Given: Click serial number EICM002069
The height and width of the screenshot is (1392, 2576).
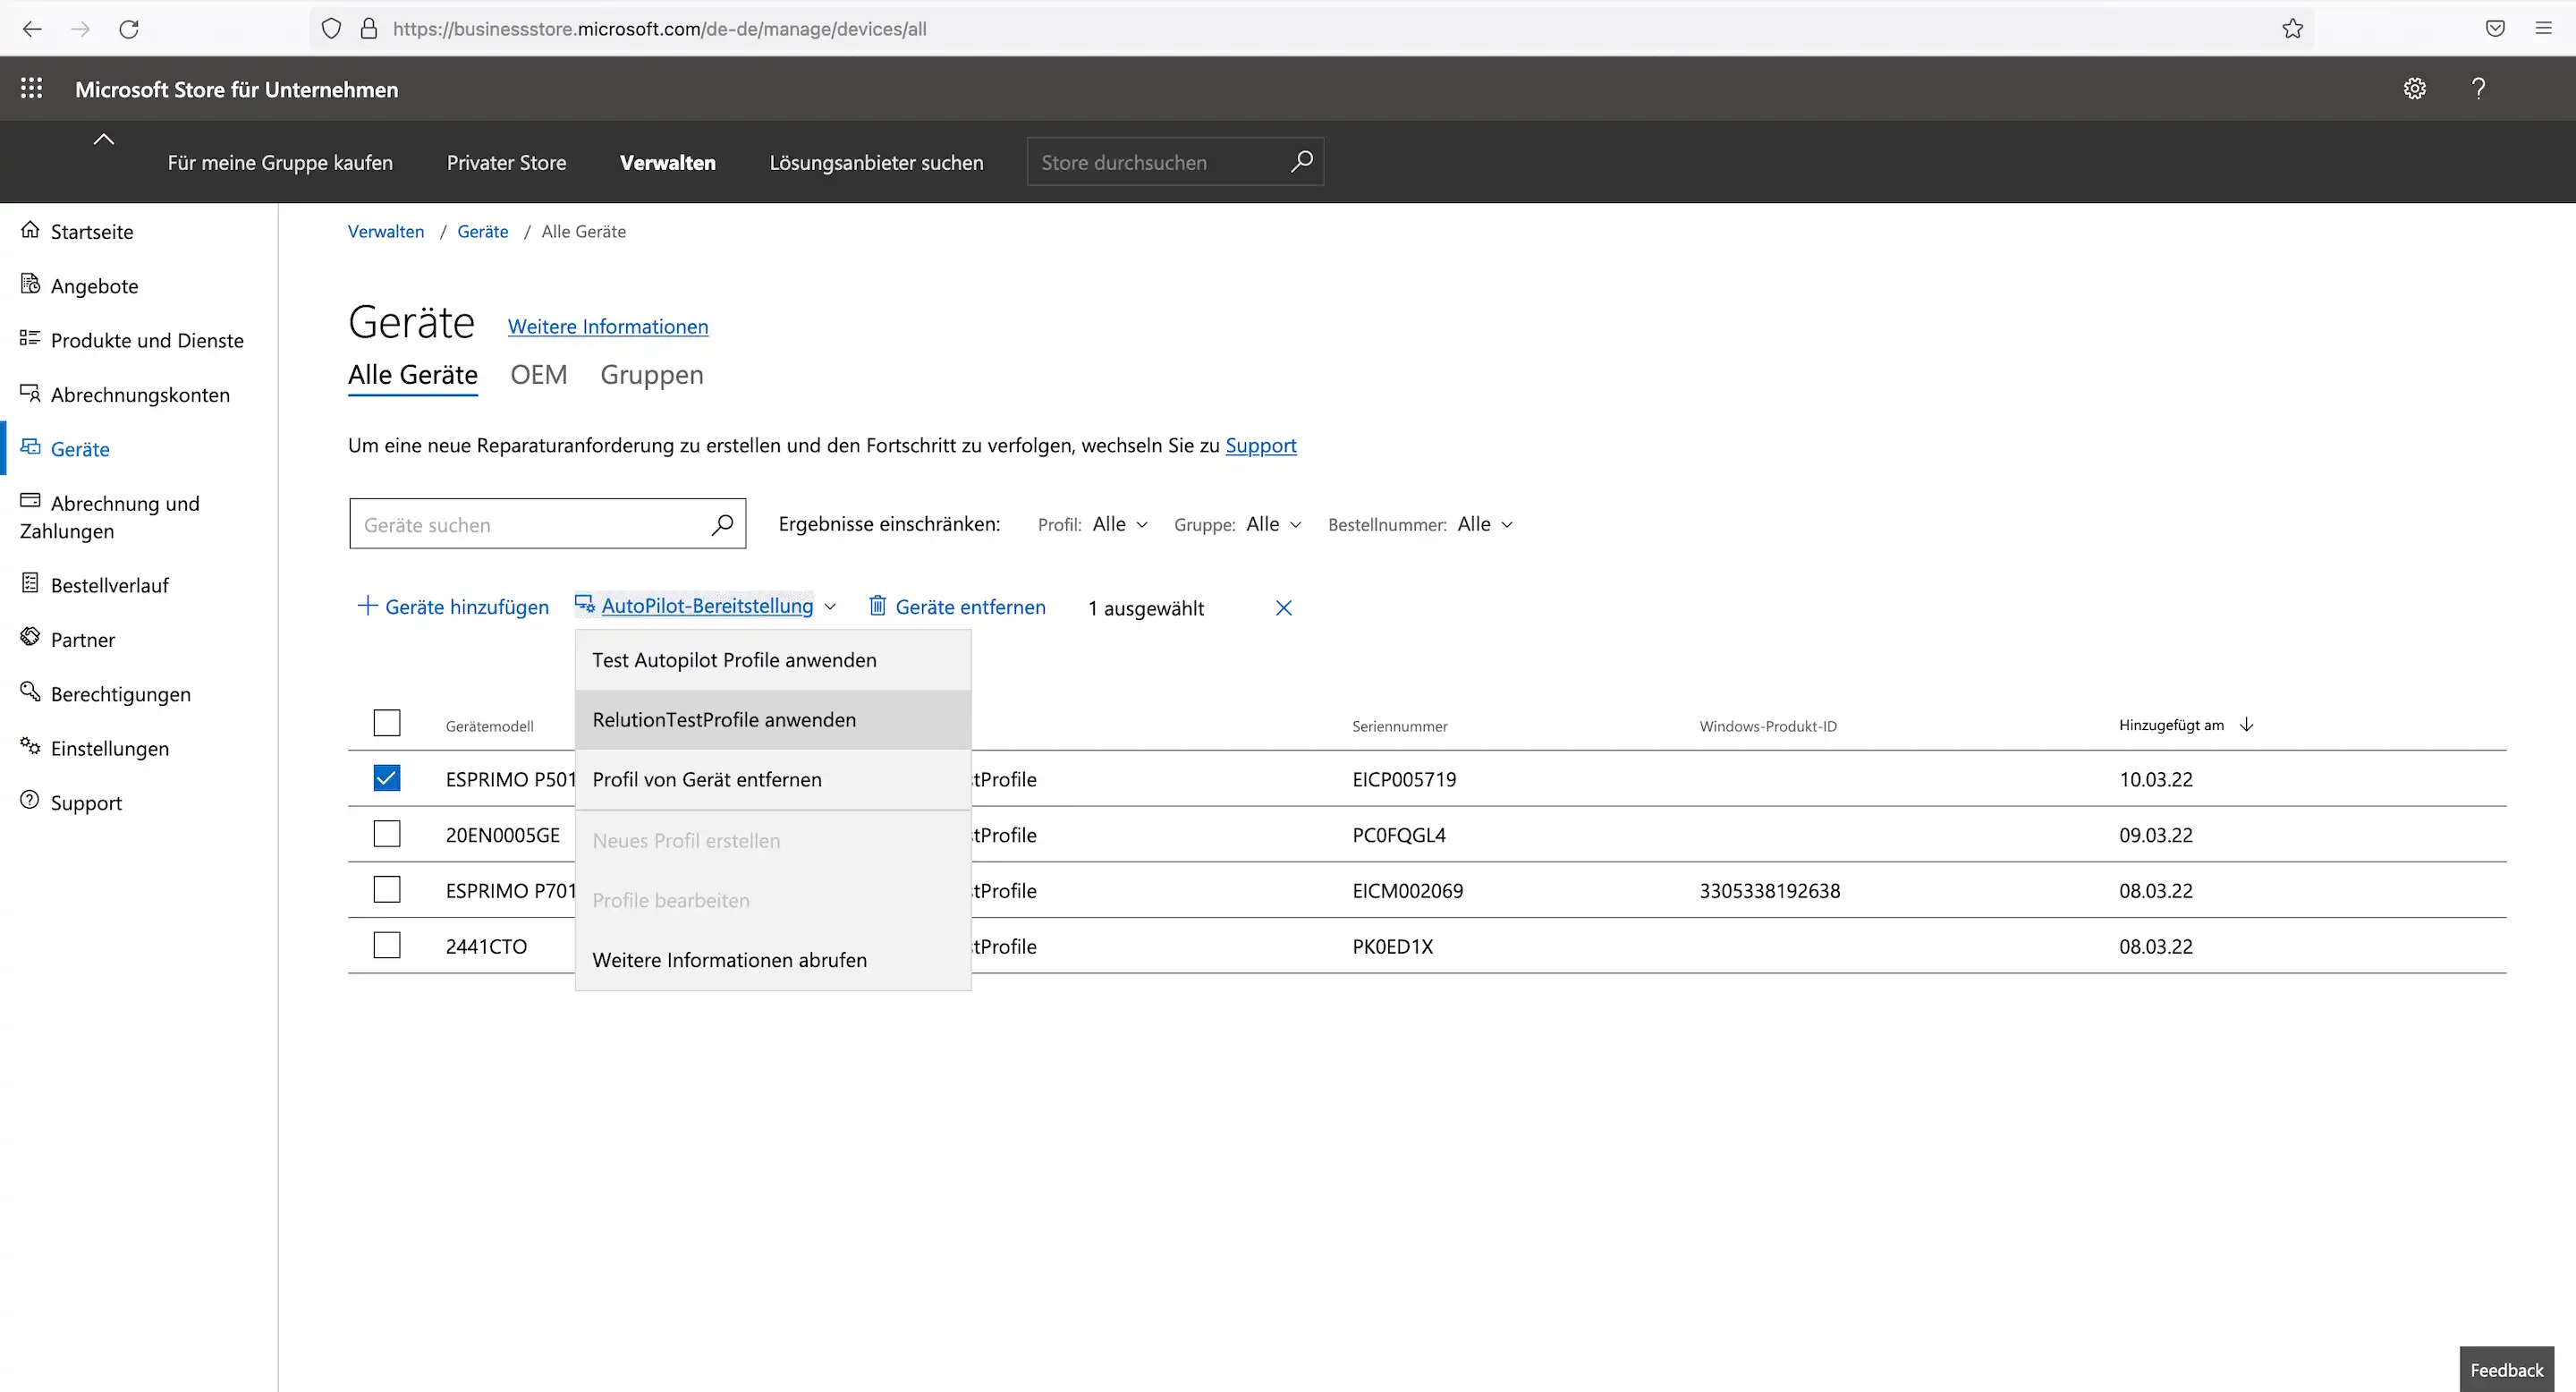Looking at the screenshot, I should point(1407,890).
